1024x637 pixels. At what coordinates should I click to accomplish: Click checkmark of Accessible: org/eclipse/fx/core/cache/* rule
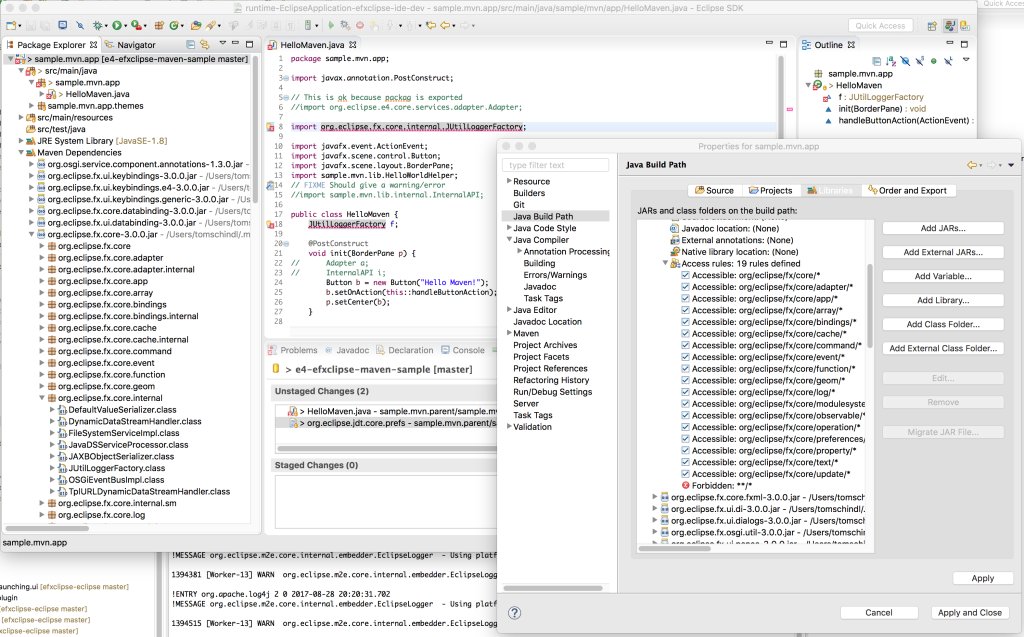pos(685,333)
